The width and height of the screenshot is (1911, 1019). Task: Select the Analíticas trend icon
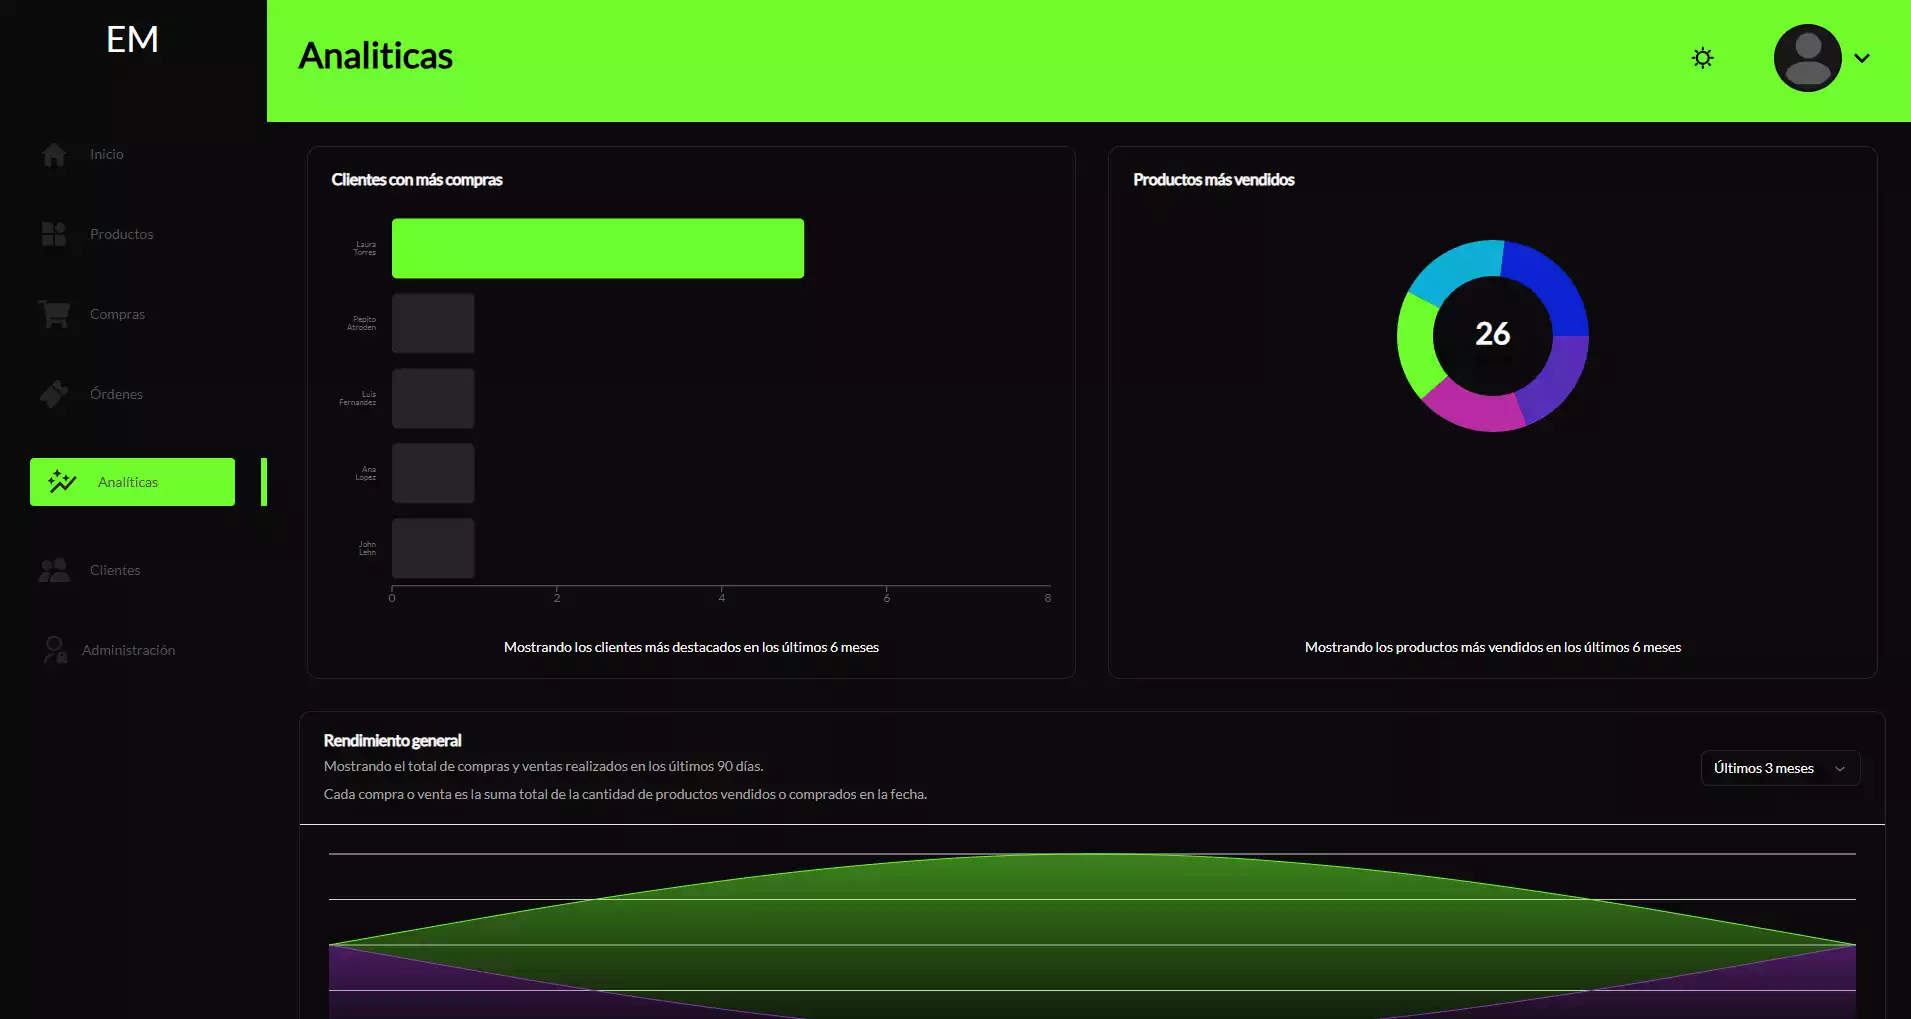pos(61,482)
